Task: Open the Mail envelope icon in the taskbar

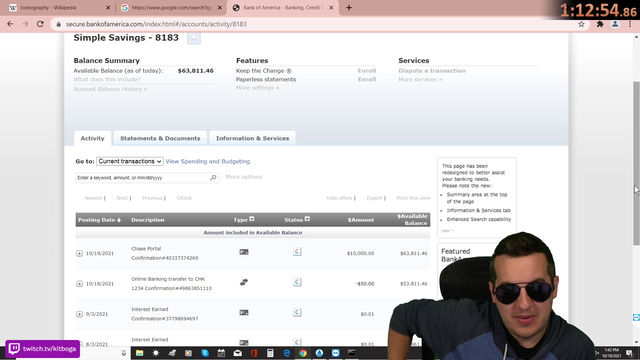Action: click(x=238, y=353)
